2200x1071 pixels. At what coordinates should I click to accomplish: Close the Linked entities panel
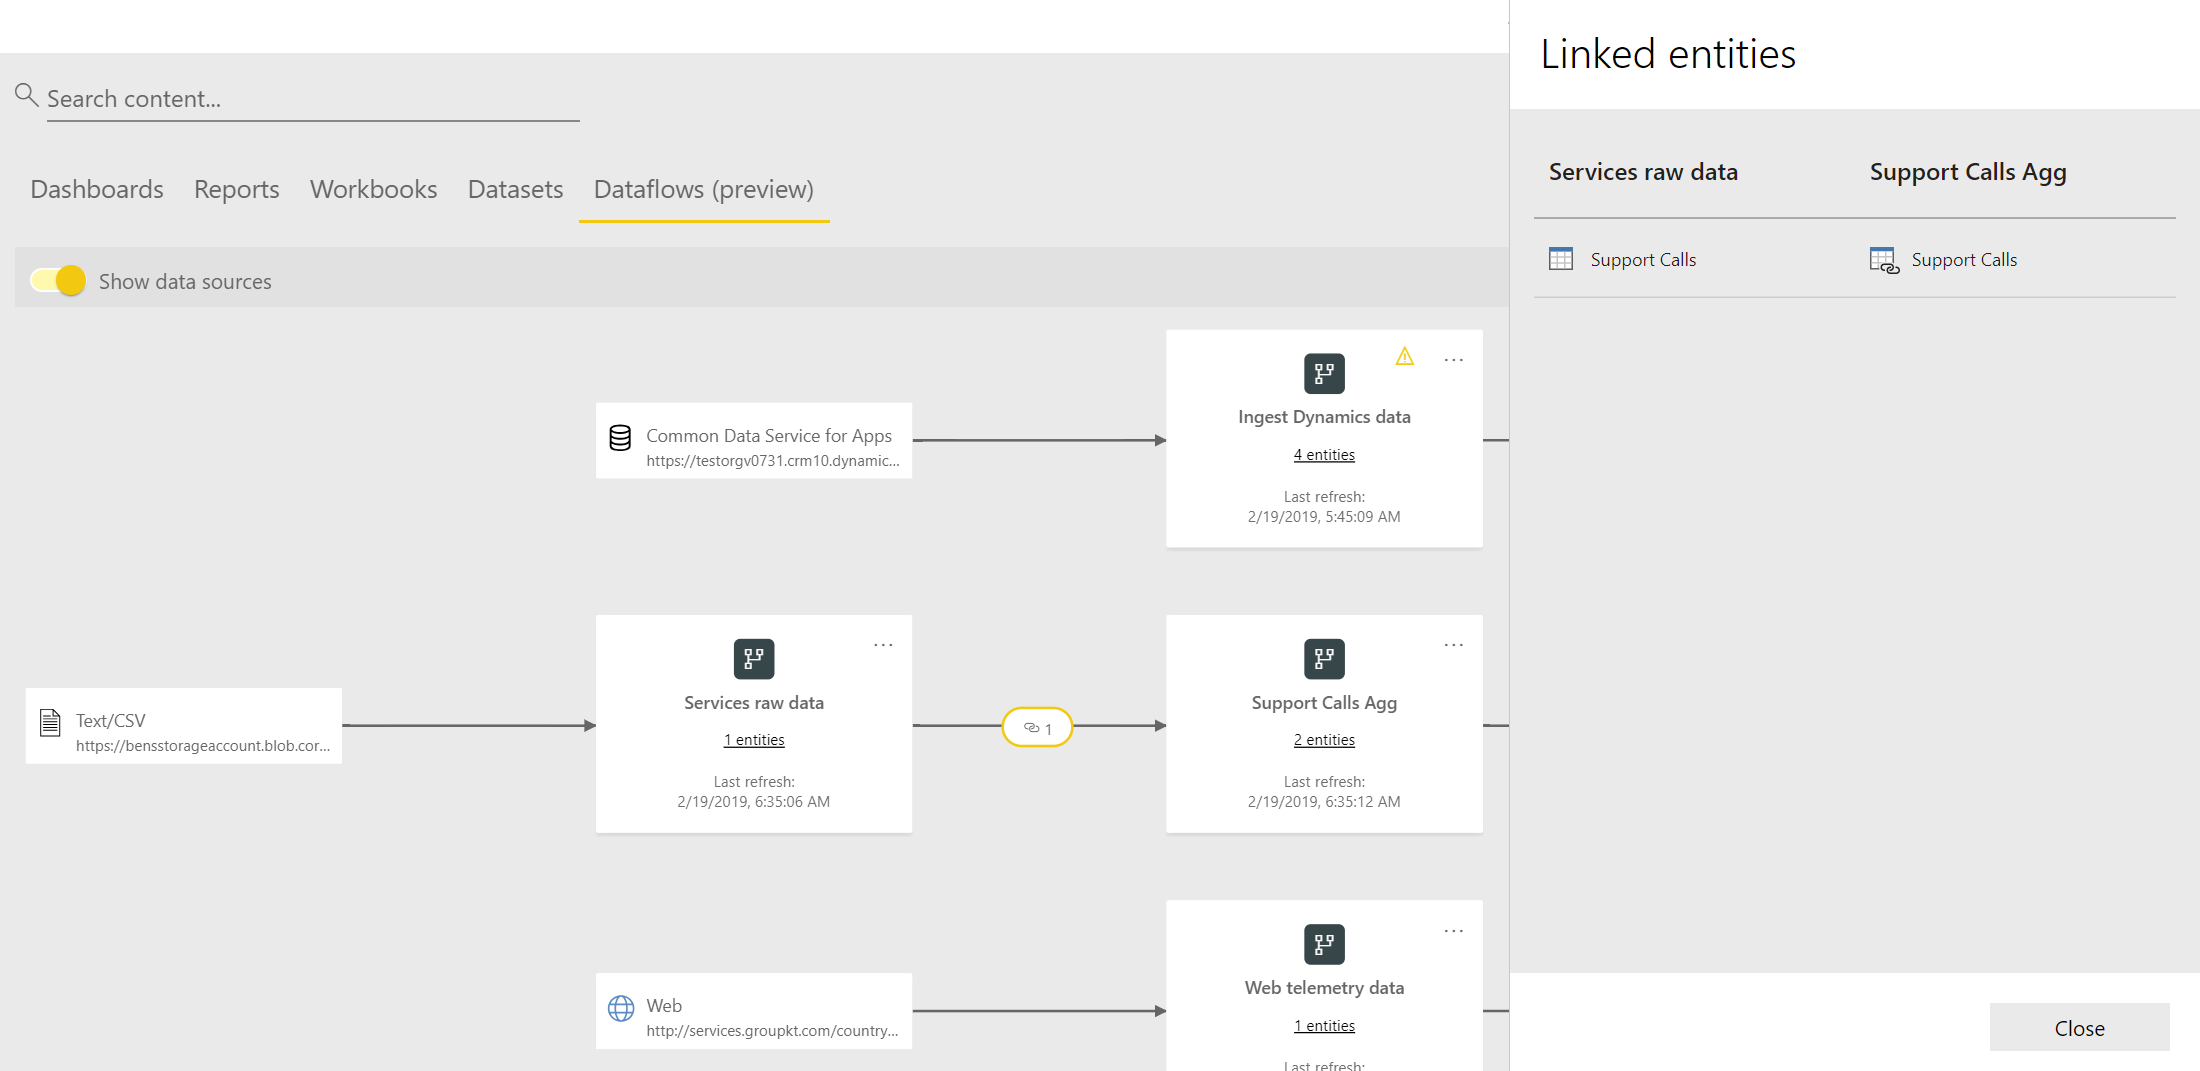(2079, 1027)
